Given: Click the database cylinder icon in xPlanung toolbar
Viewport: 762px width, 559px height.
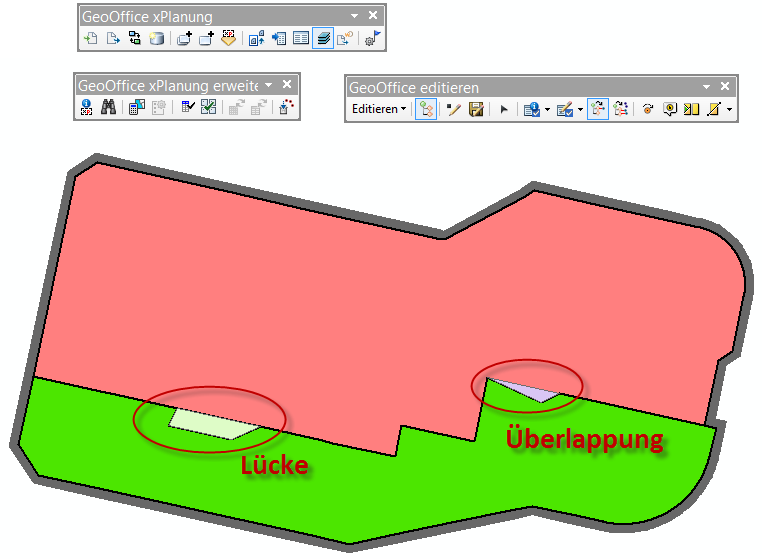Looking at the screenshot, I should [156, 39].
